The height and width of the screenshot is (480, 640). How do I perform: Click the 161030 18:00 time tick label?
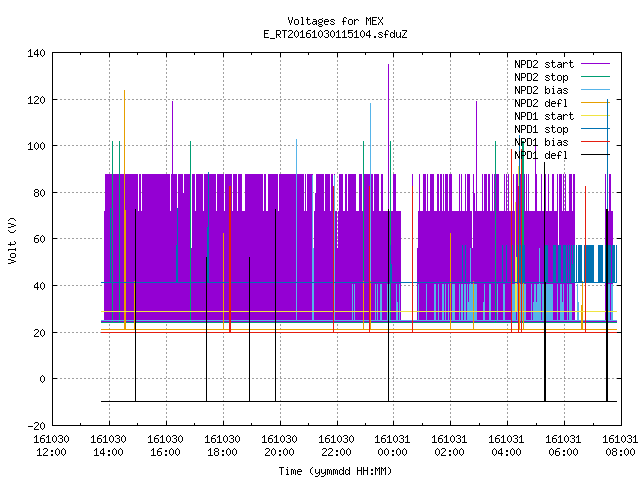(222, 446)
